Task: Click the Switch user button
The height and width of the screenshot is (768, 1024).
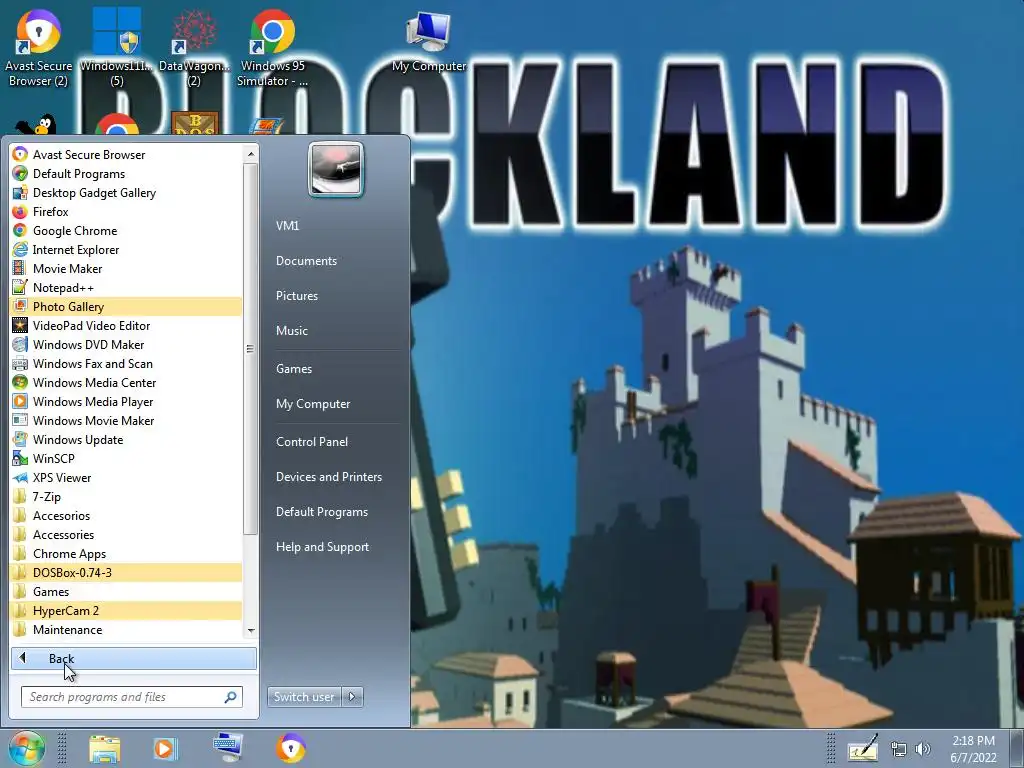Action: [x=304, y=697]
